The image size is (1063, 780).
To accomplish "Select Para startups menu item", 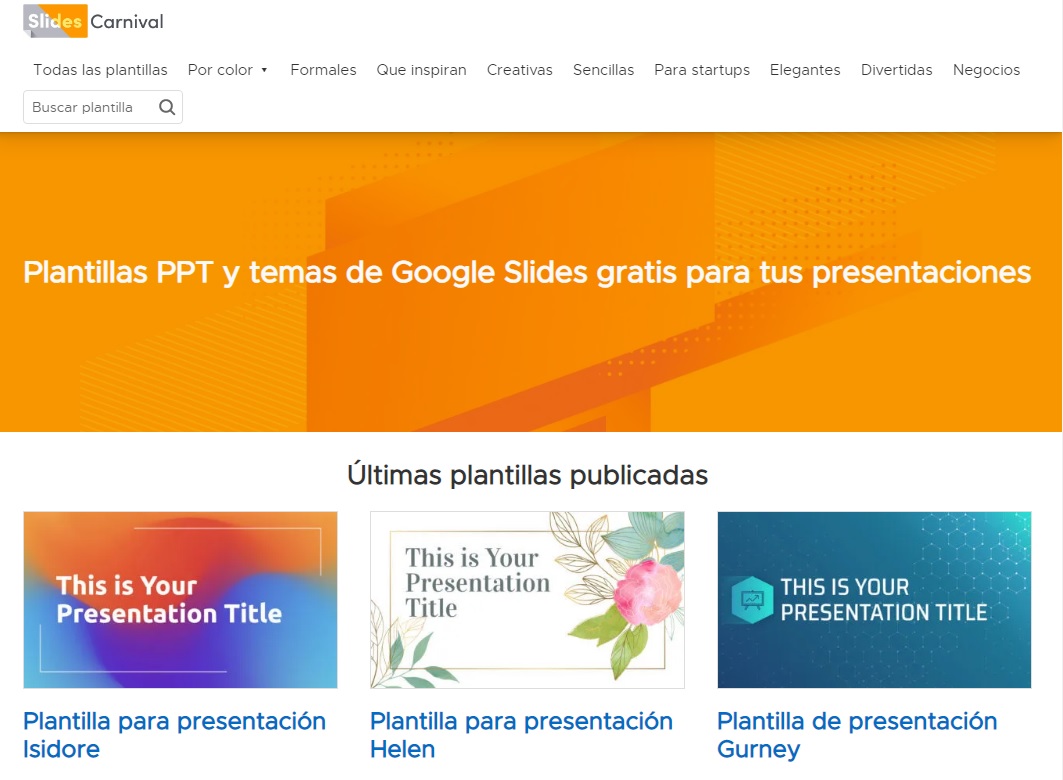I will [x=702, y=70].
